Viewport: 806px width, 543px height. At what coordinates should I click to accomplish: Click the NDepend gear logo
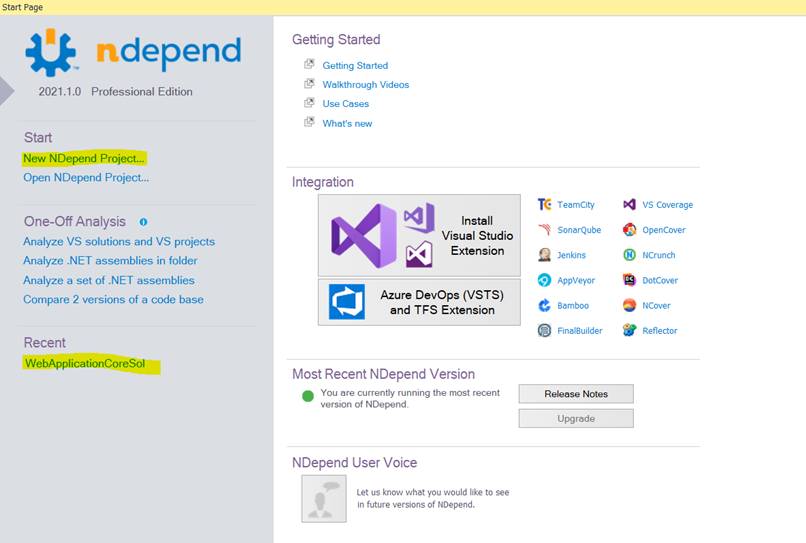point(51,52)
